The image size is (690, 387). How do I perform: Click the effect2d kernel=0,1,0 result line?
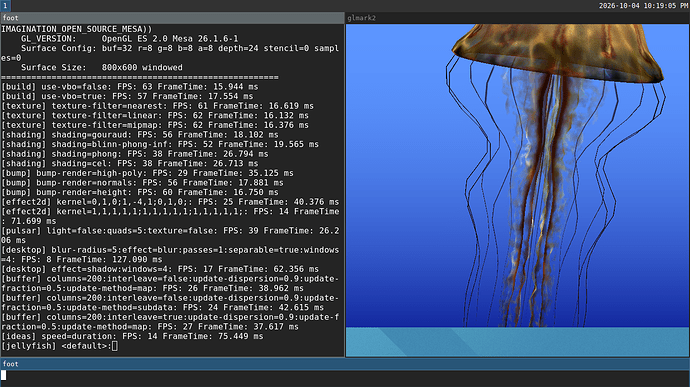170,202
